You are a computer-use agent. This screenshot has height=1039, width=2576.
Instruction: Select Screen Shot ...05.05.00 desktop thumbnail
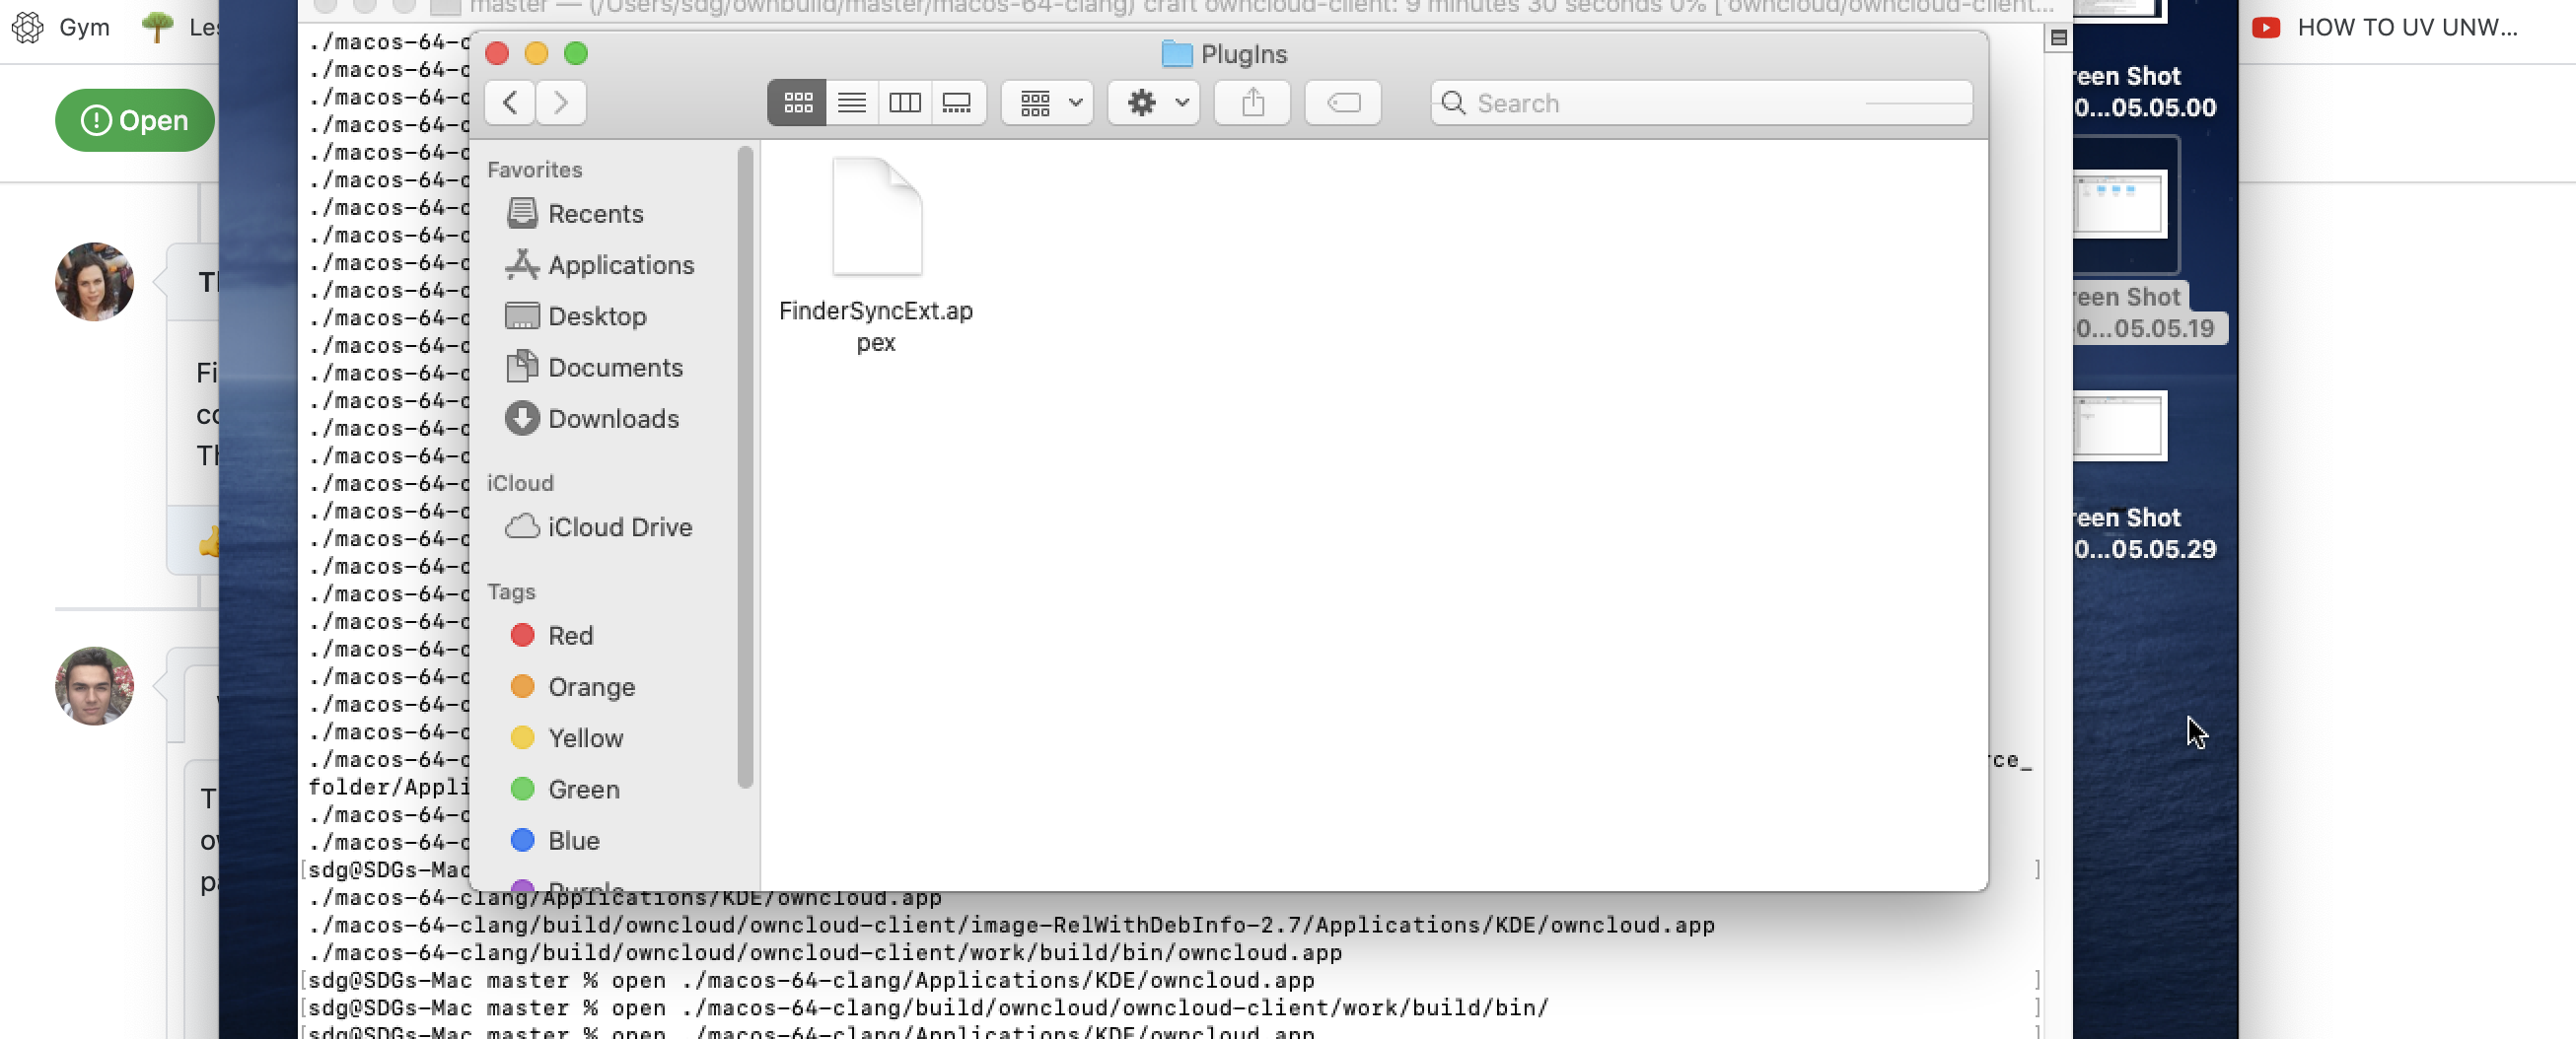click(2118, 10)
